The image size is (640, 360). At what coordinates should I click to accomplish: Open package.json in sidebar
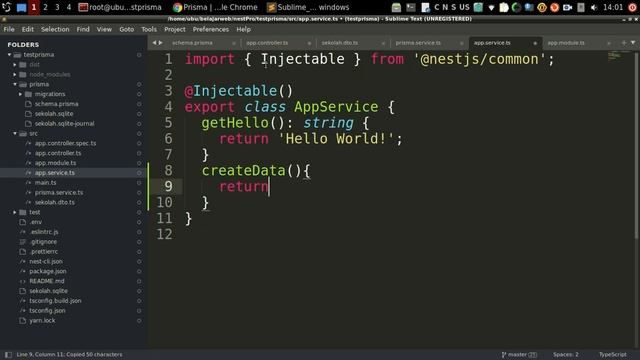click(x=48, y=271)
